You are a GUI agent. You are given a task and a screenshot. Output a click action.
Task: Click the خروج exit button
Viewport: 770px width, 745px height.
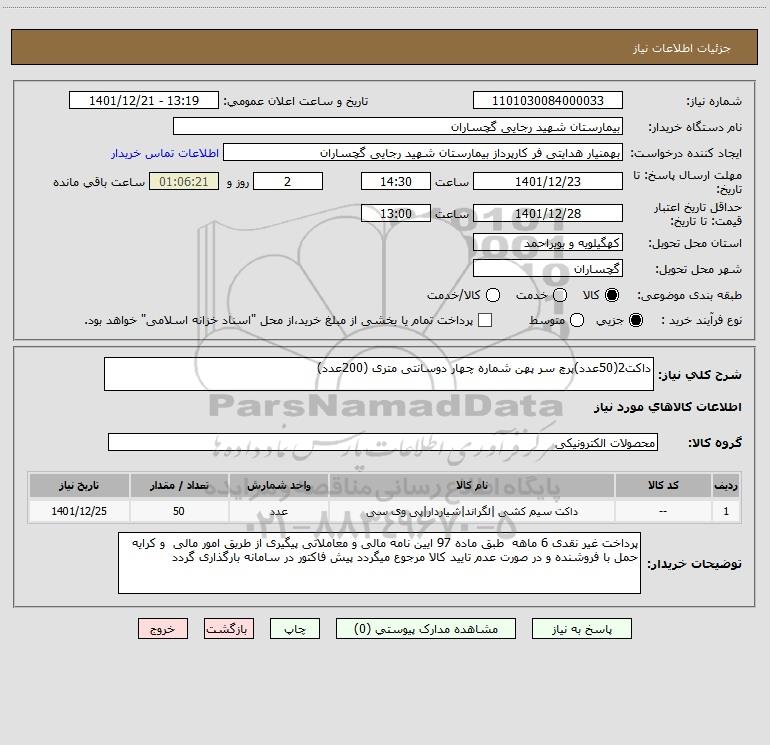tap(163, 629)
